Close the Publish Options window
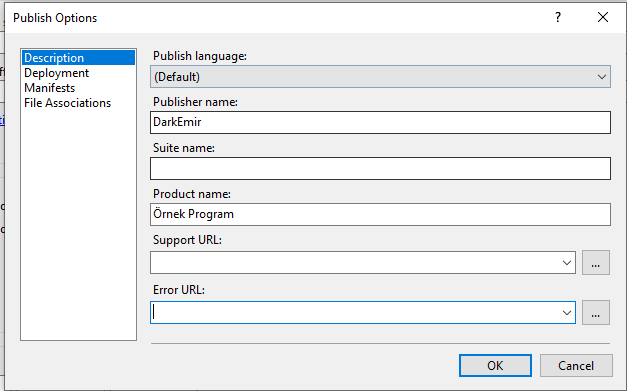 pos(603,17)
